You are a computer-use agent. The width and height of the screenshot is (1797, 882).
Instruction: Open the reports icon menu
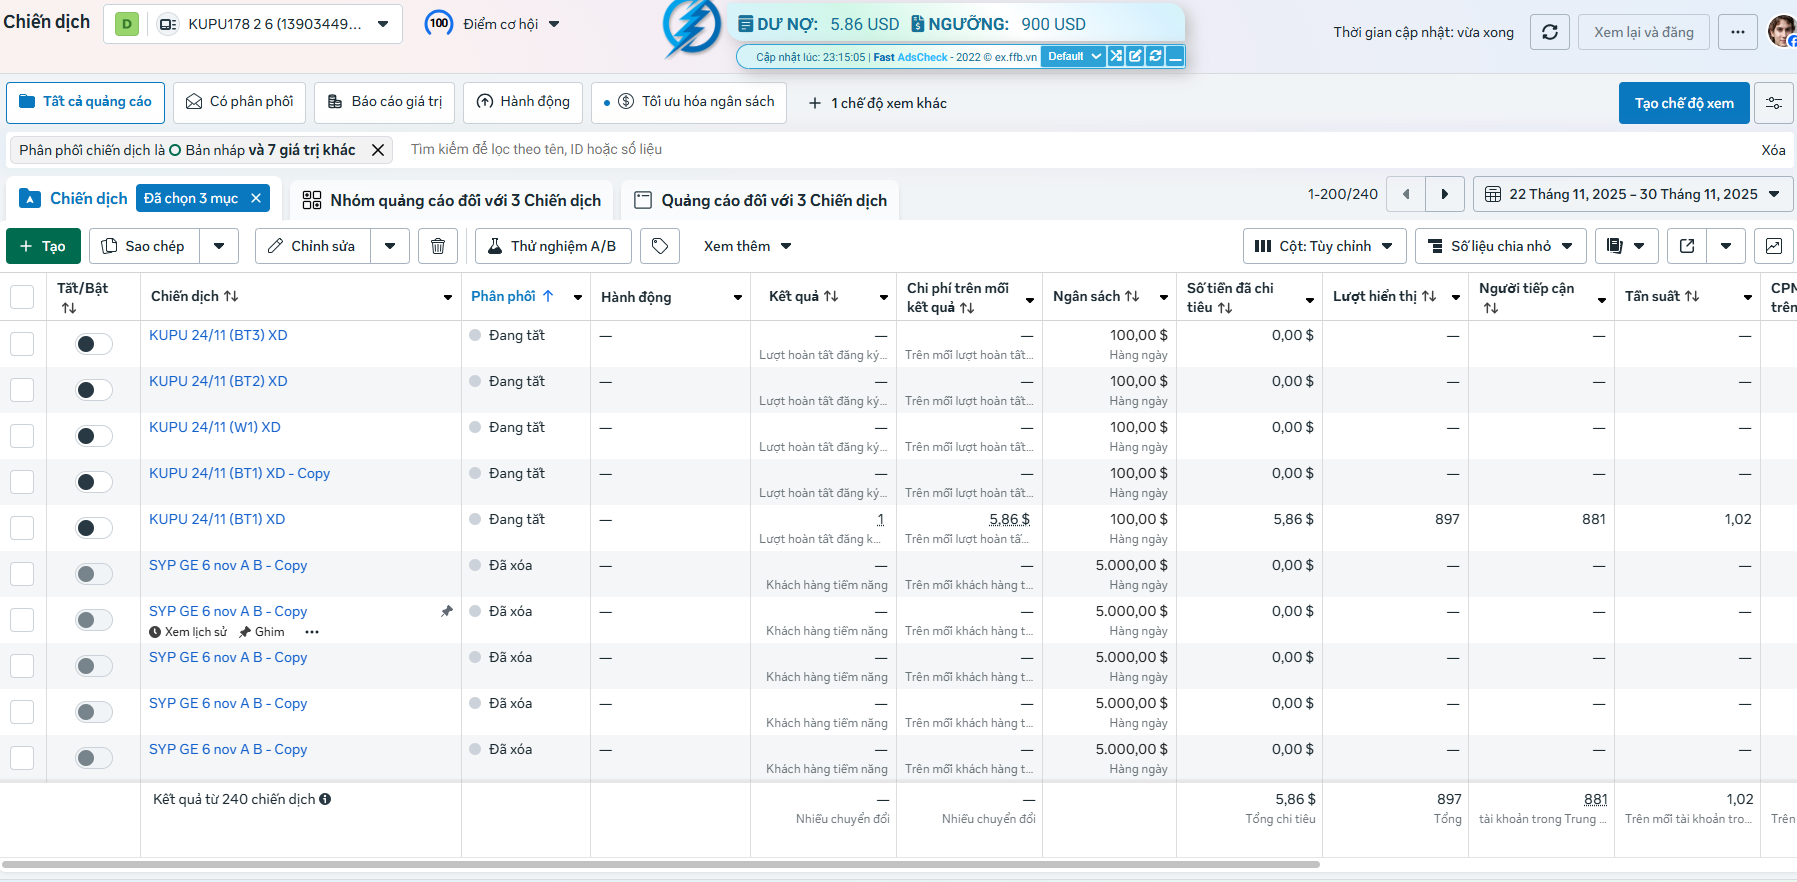[1627, 246]
